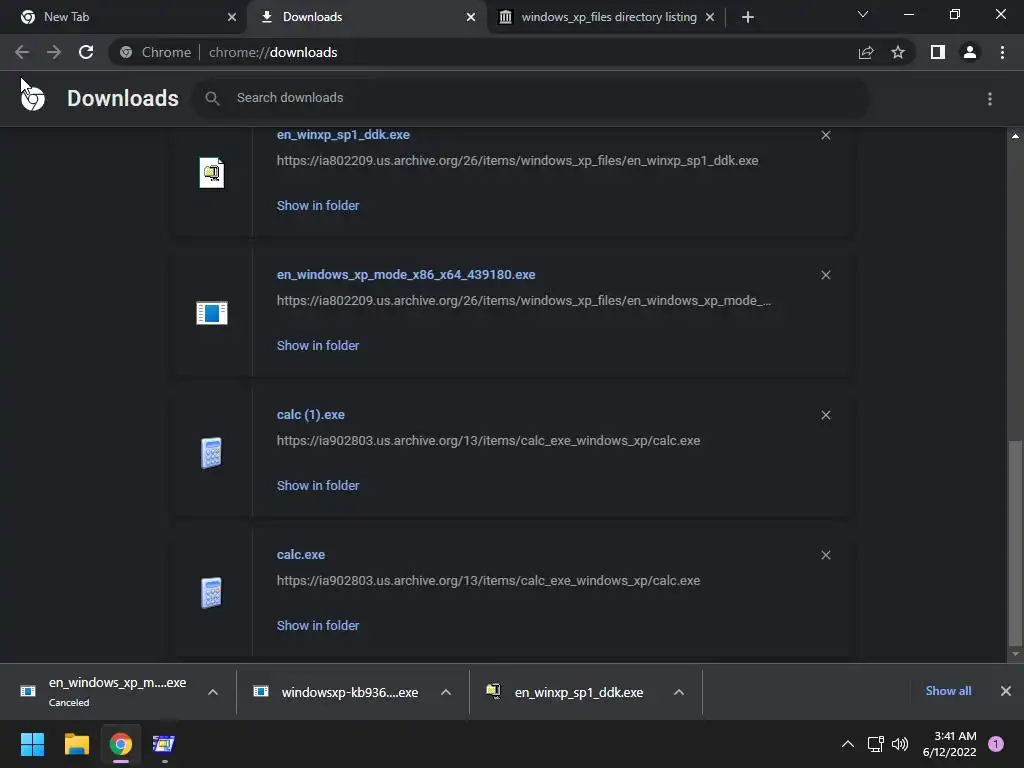
Task: Remove en_windows_xp_mode_x86_x64_439180.exe from list
Action: click(826, 275)
